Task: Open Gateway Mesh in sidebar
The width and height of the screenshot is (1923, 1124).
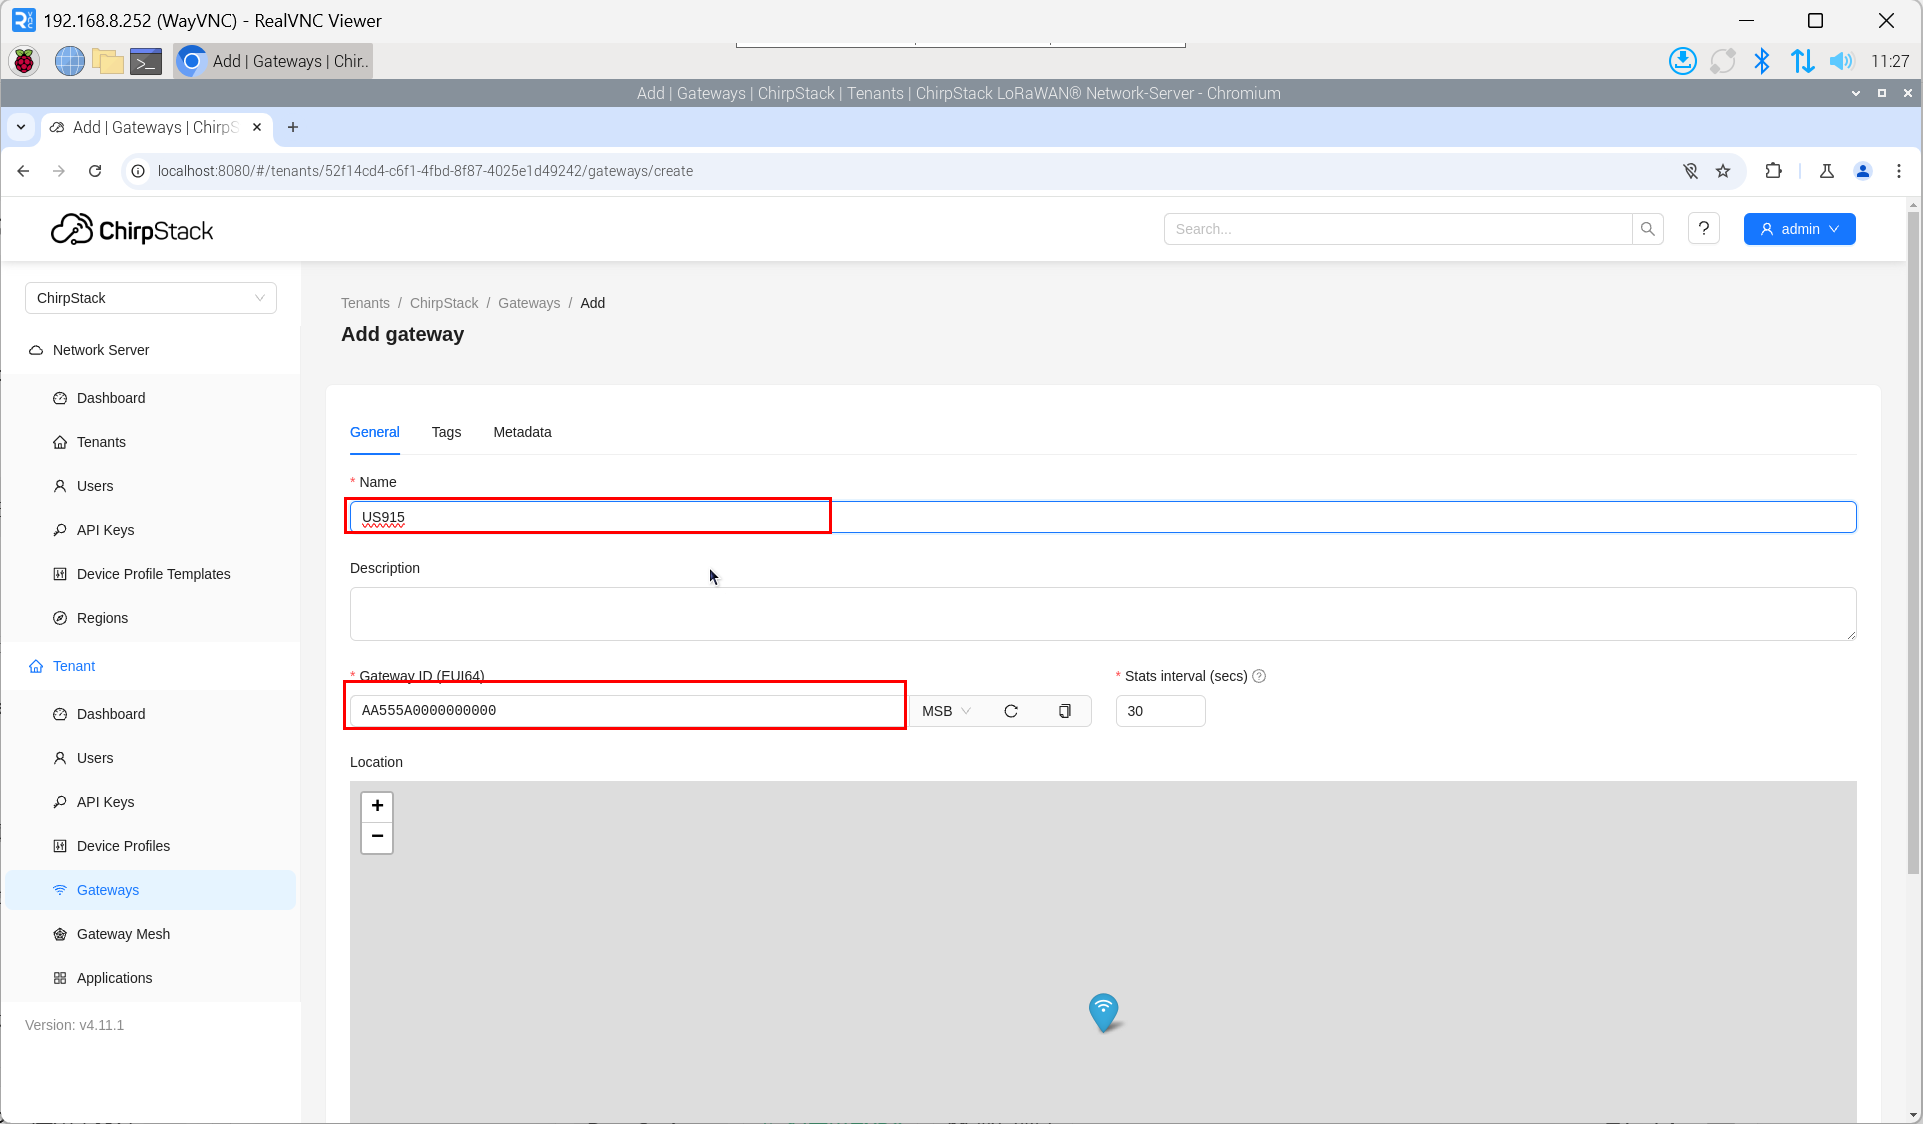Action: click(123, 934)
